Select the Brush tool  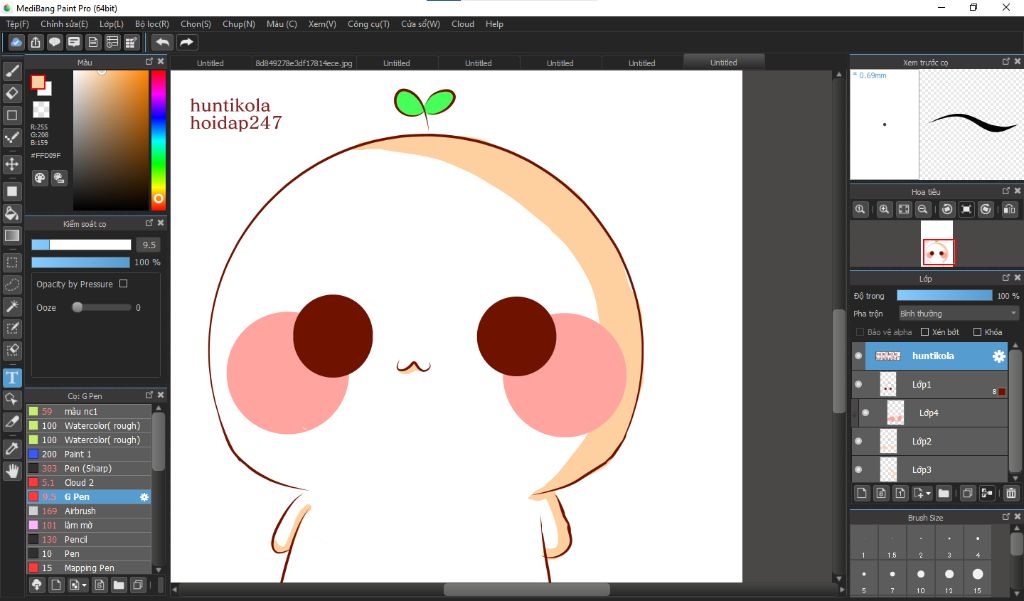(12, 71)
